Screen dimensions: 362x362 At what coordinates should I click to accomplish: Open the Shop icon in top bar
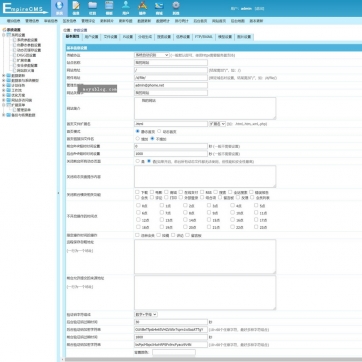pyautogui.click(x=159, y=8)
